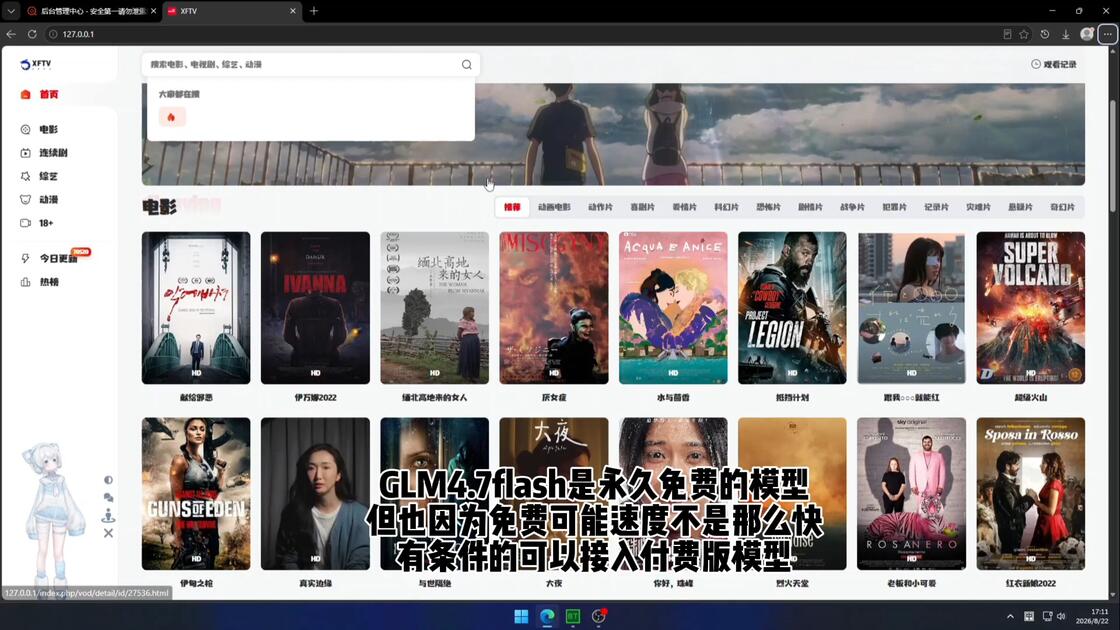Open 观看记录 watch history
Image resolution: width=1120 pixels, height=630 pixels.
pyautogui.click(x=1054, y=64)
